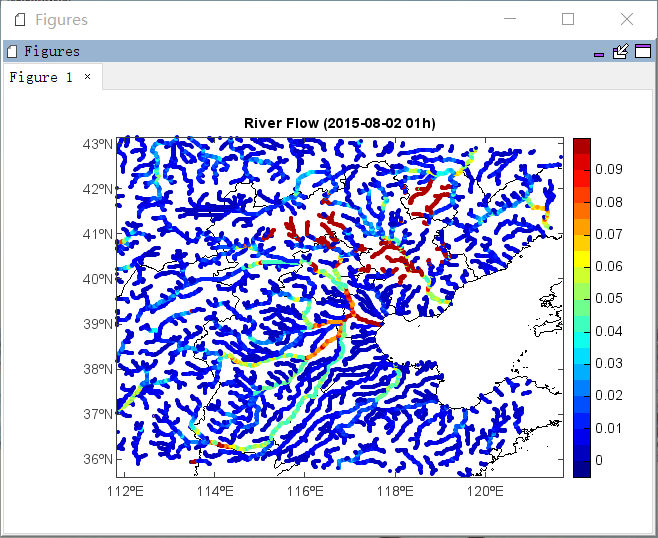Maximize the Figures docked panel

[643, 51]
